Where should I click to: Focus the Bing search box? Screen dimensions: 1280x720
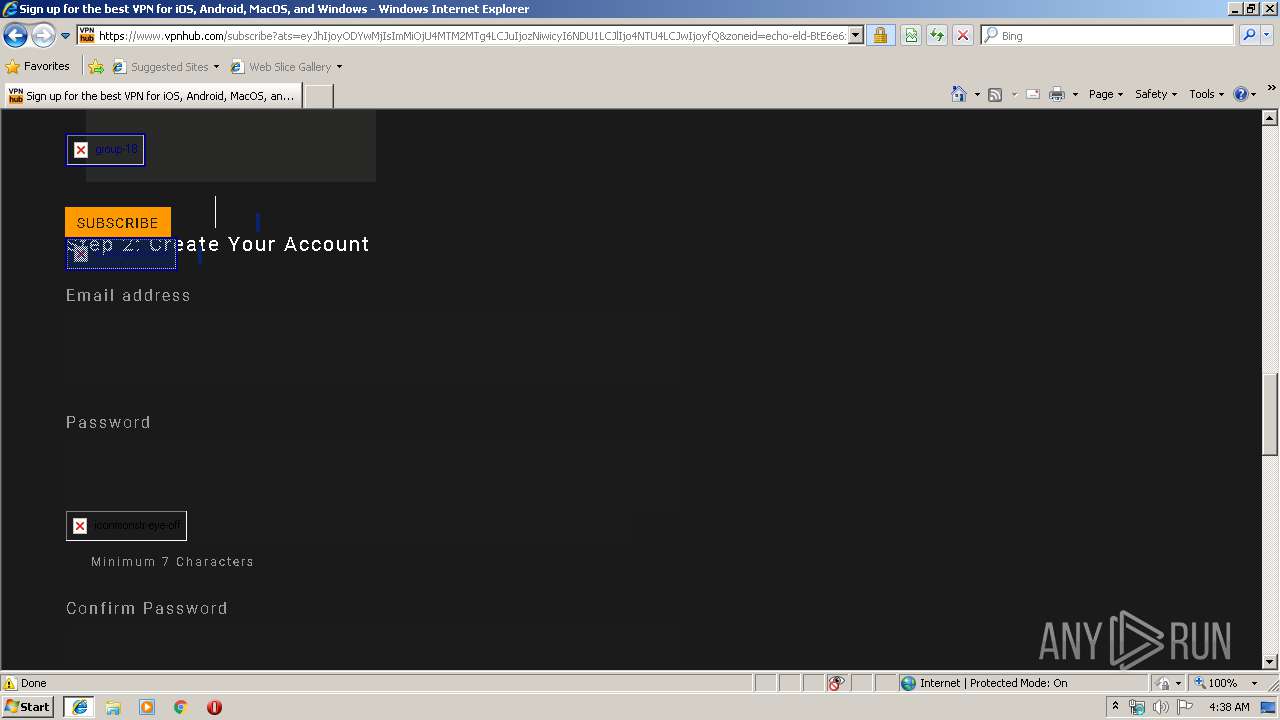pos(1108,35)
